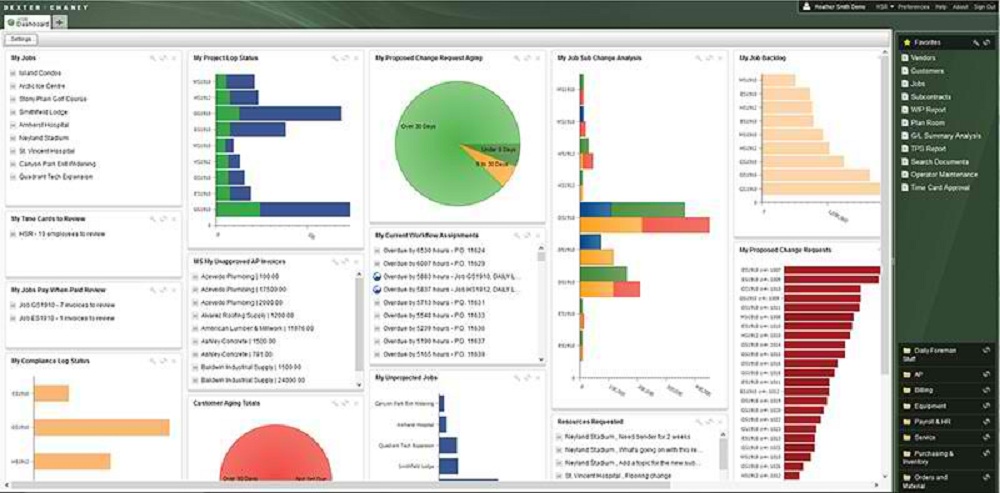Expand the Arctic Ice Centre job row
The width and height of the screenshot is (1000, 493).
(x=13, y=86)
